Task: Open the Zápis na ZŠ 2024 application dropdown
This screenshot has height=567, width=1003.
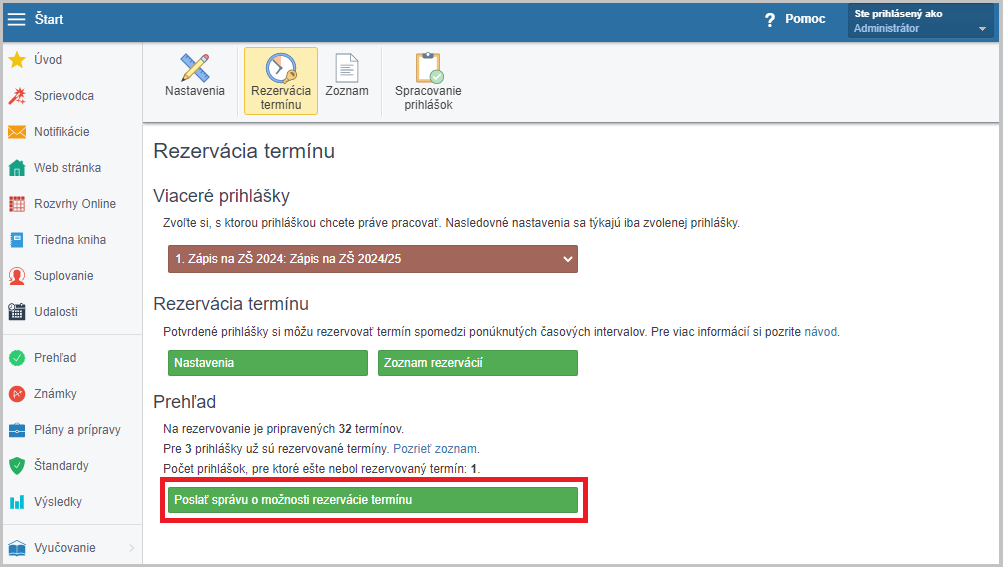Action: [x=373, y=259]
